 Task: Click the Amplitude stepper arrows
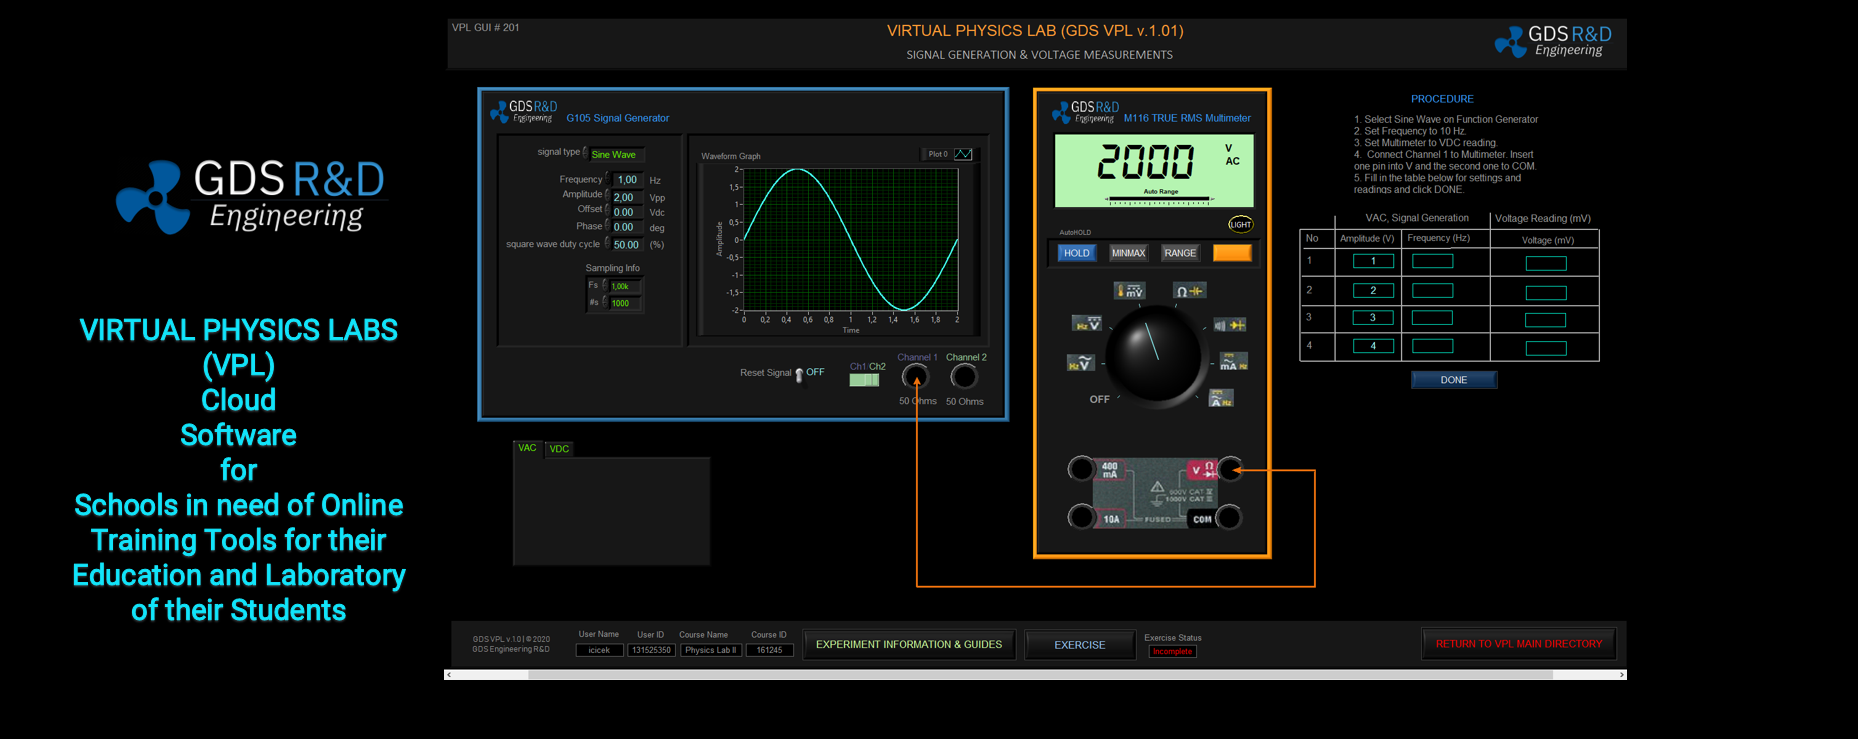click(x=607, y=195)
